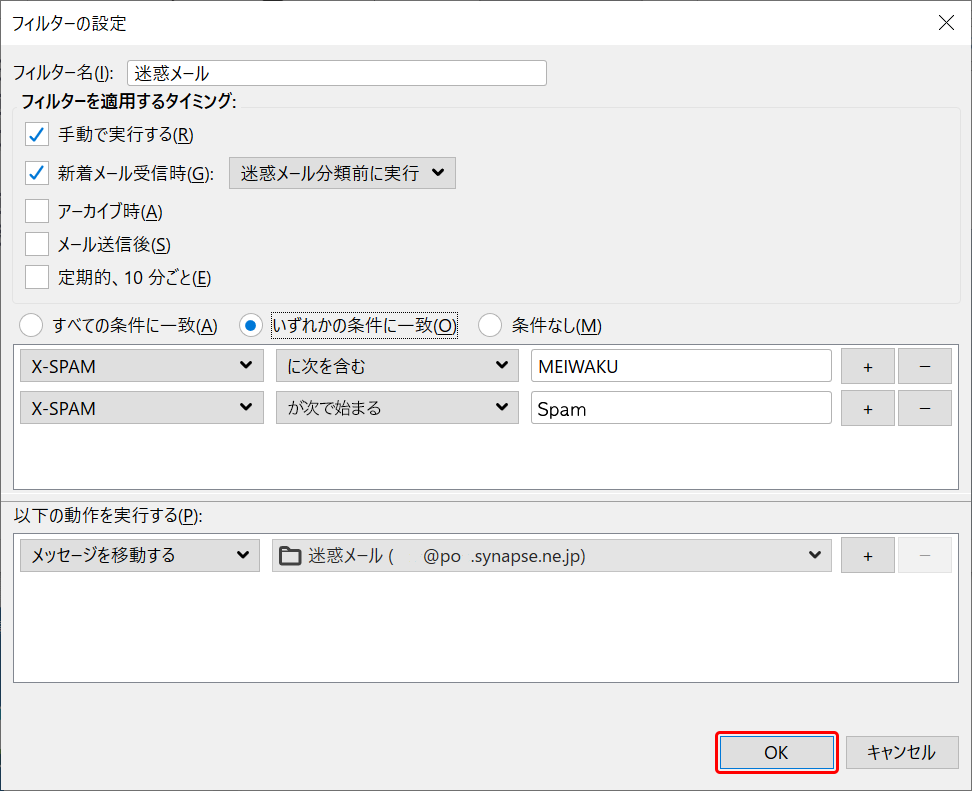
Task: Open X-SPAM dropdown in Spam row
Action: [x=142, y=408]
